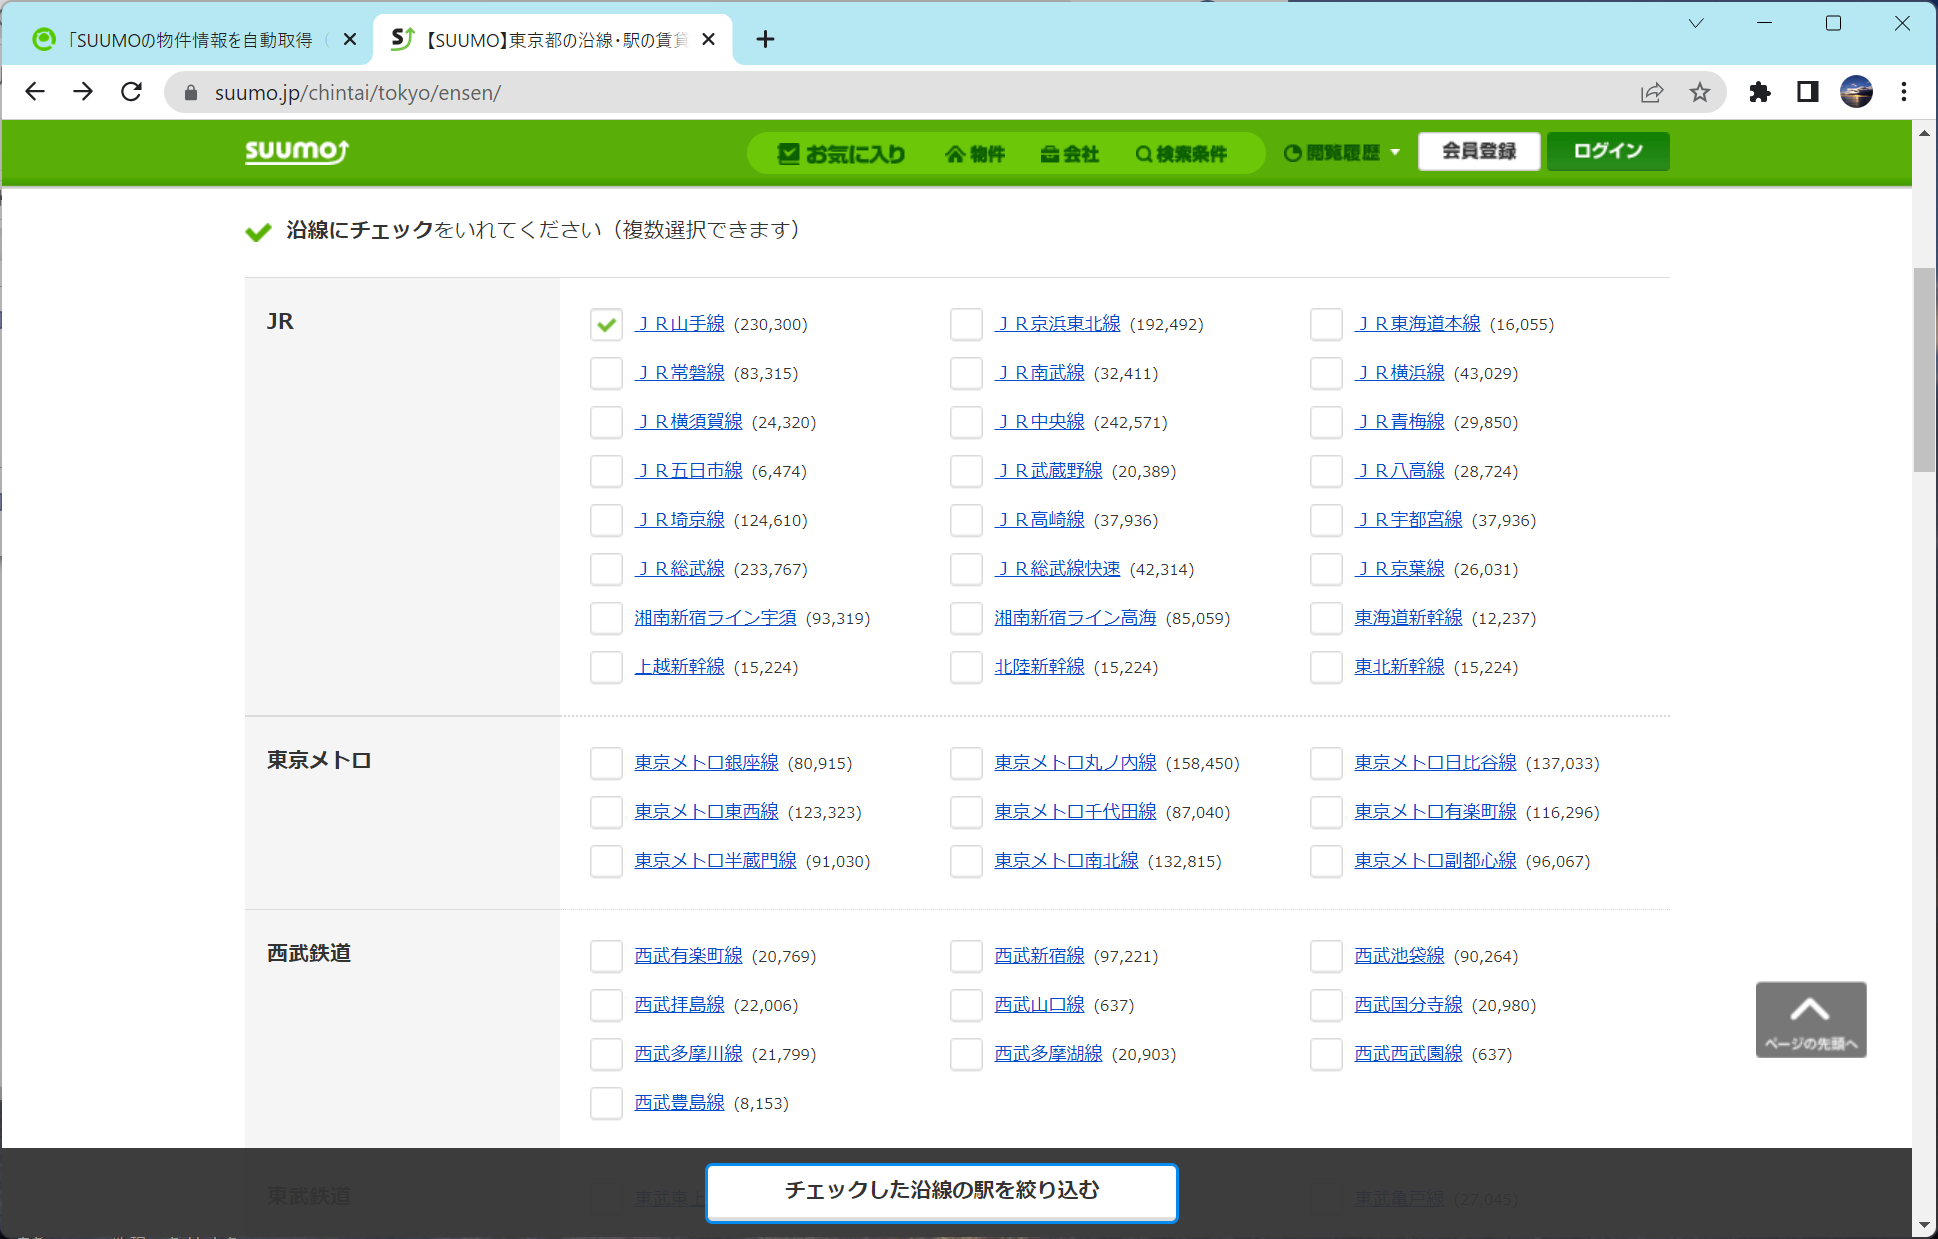Click the ページの先頭へ back-to-top button
1938x1239 pixels.
[x=1811, y=1019]
